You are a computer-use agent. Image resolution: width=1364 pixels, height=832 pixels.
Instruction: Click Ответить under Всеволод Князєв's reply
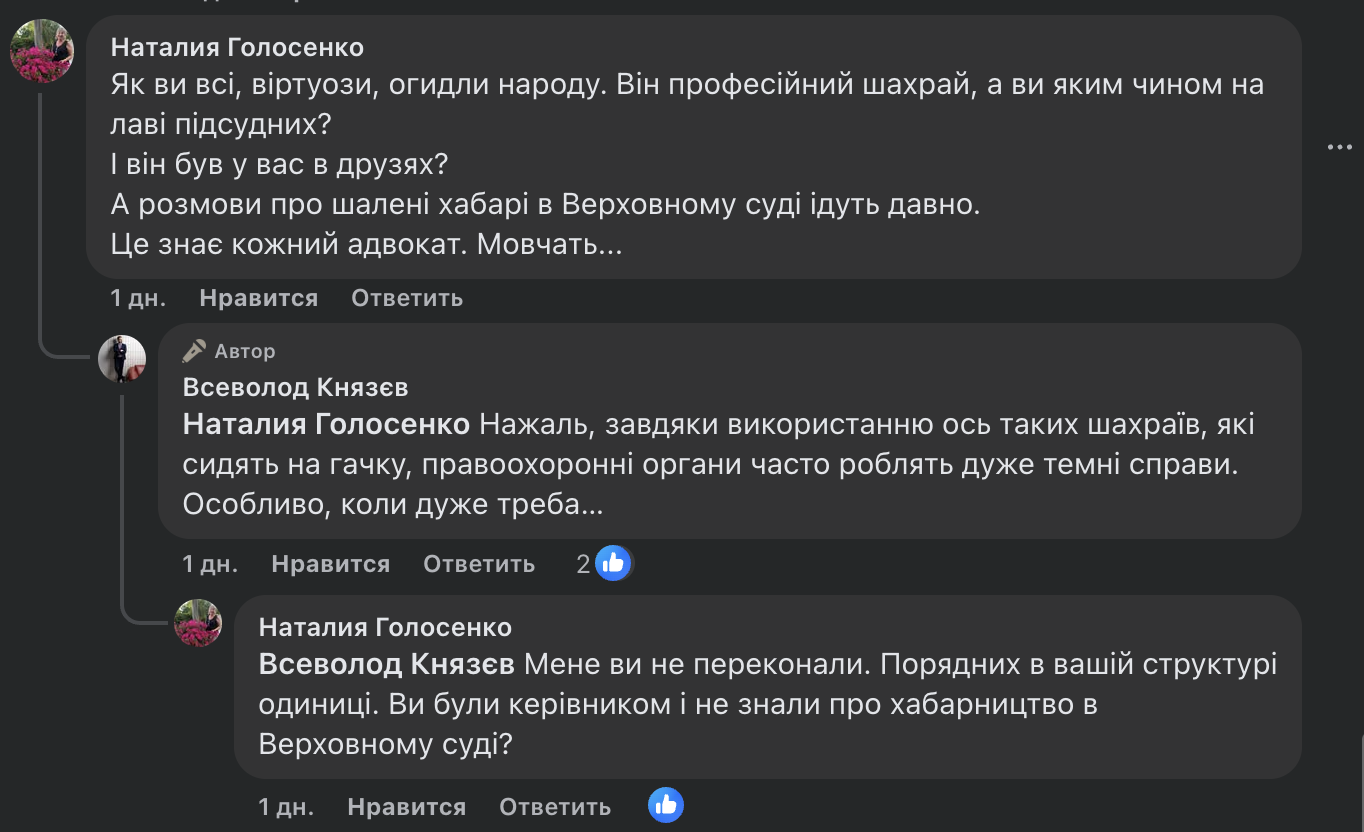click(479, 564)
